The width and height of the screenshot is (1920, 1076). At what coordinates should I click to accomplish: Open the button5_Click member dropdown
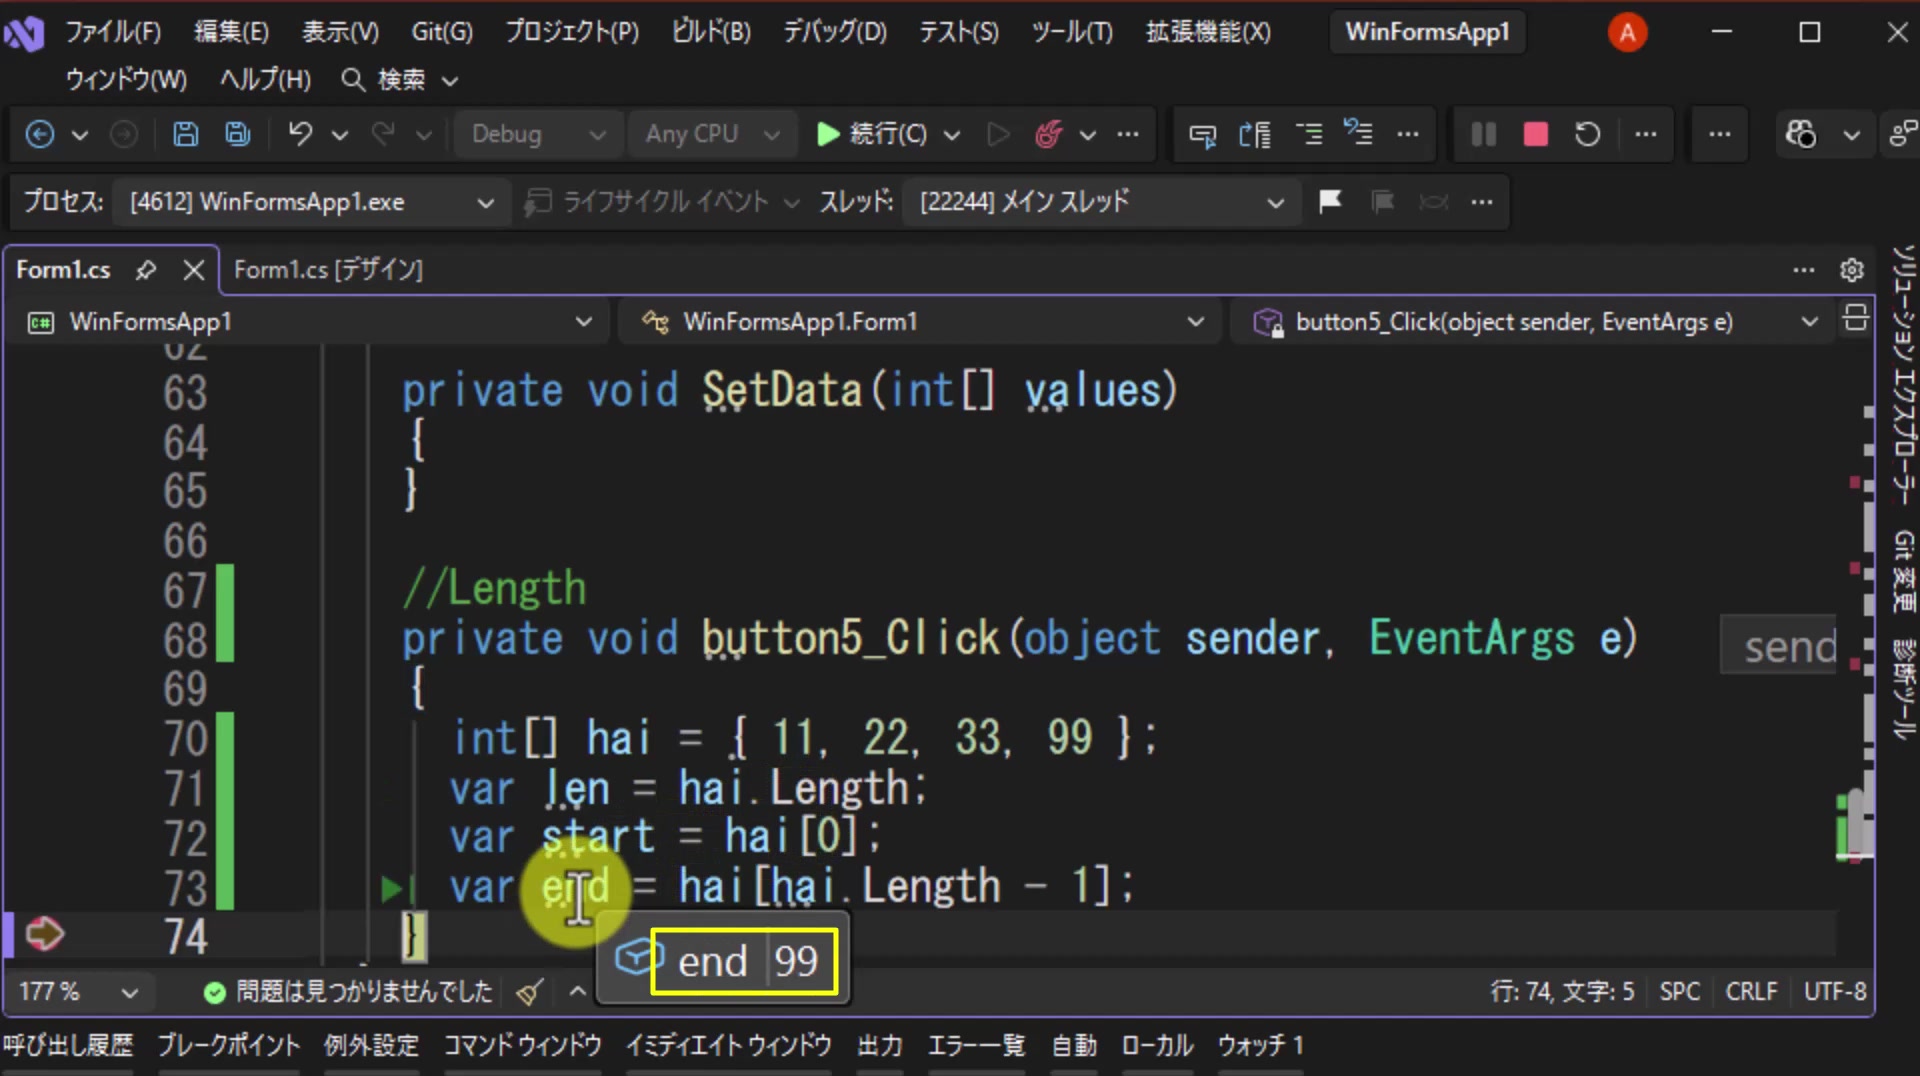(1534, 322)
